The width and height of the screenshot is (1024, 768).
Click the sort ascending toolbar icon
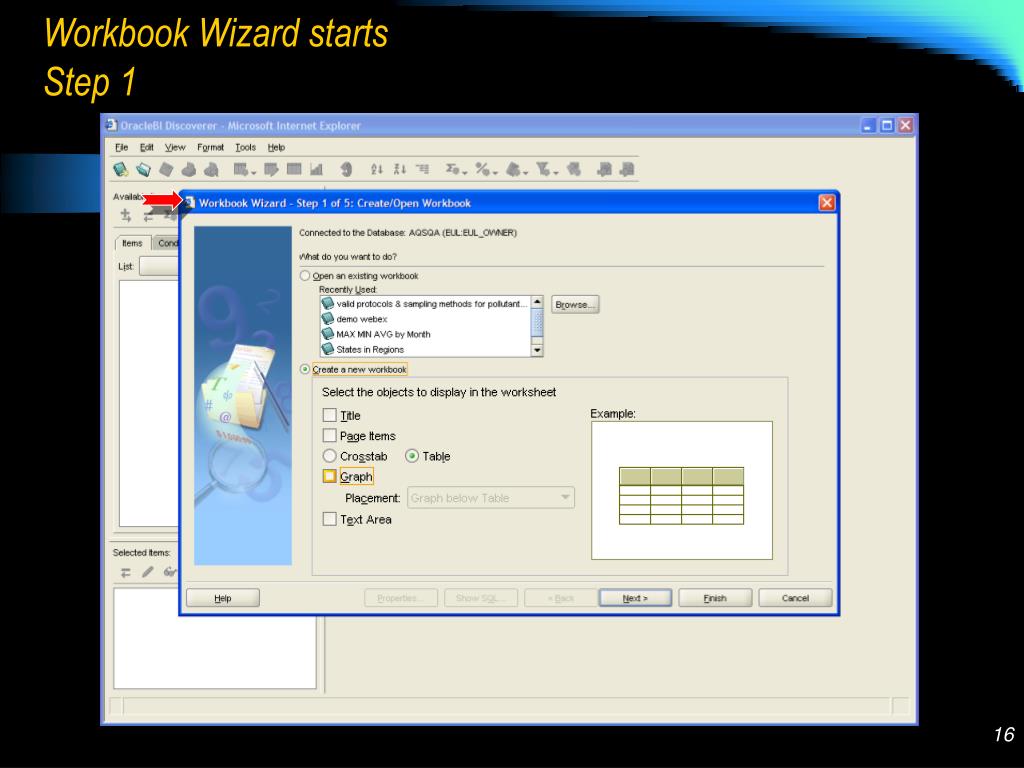[377, 169]
